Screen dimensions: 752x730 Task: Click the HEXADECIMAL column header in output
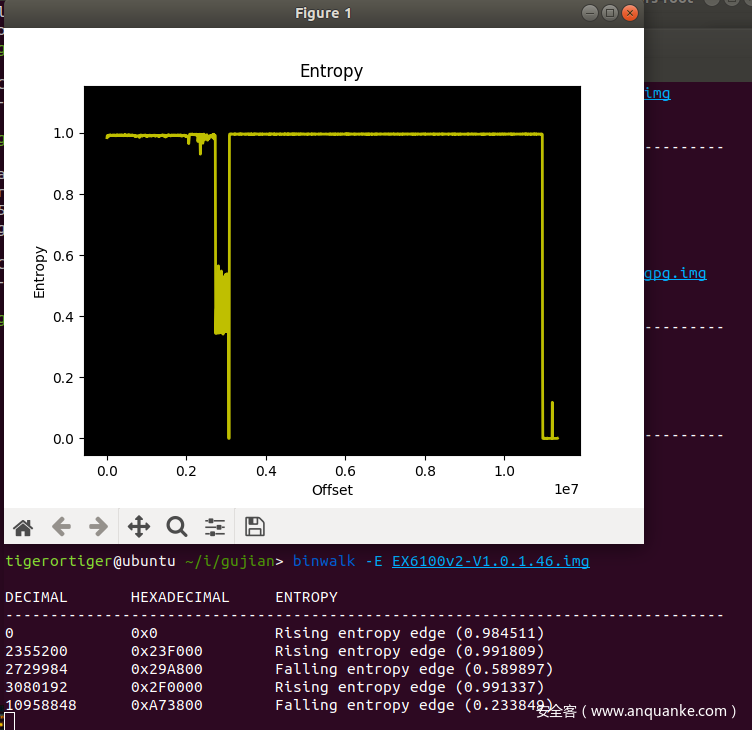coord(179,597)
